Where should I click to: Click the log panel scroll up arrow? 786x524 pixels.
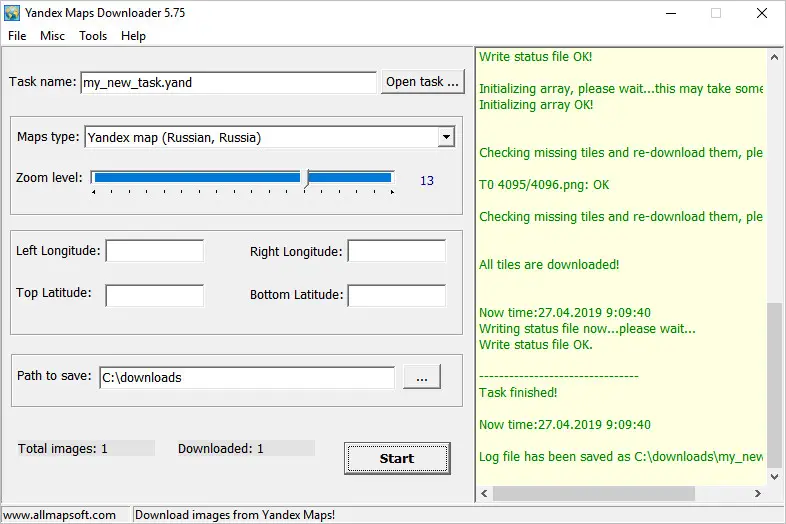[774, 57]
